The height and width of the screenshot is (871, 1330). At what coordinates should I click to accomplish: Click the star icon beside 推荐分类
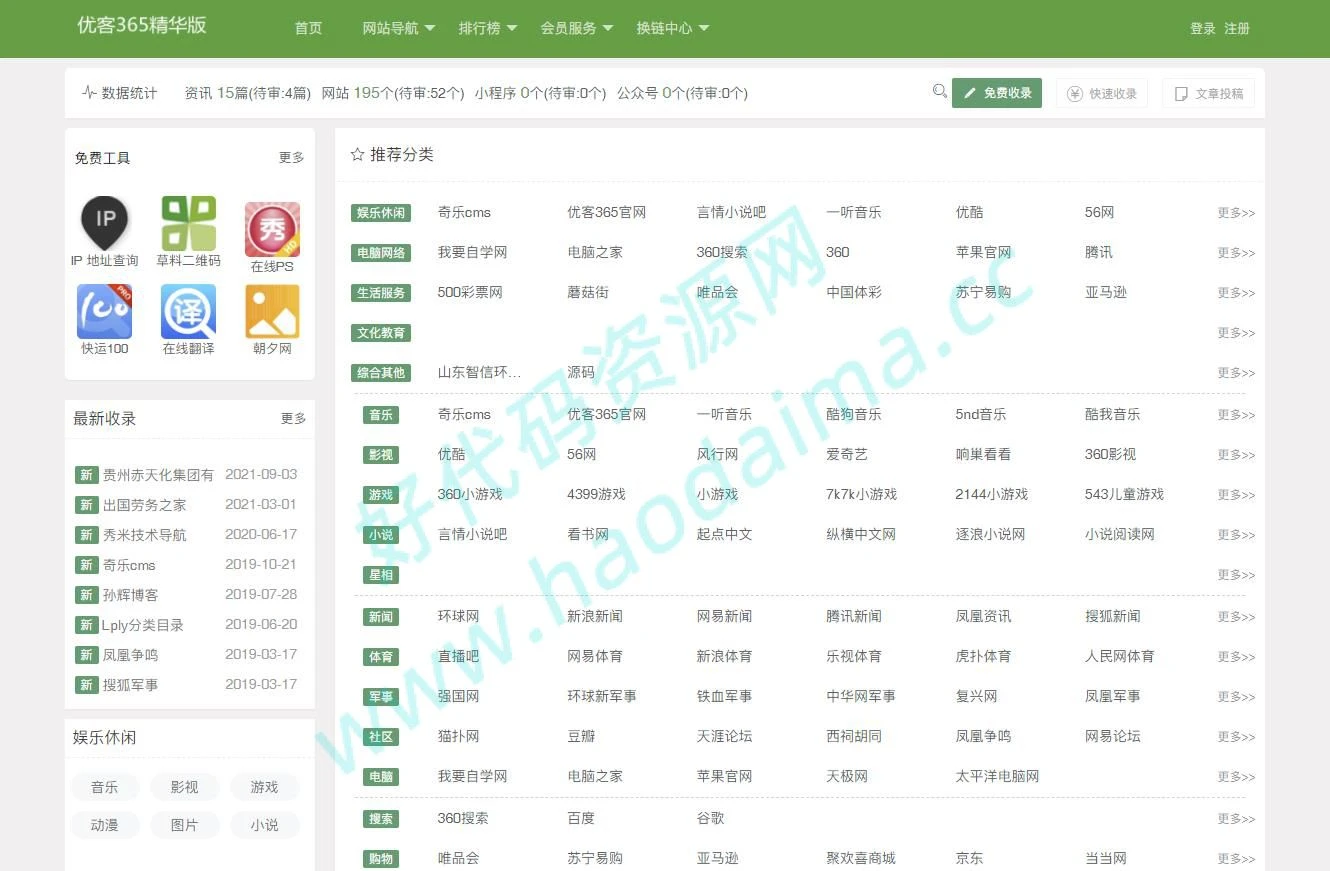pos(357,155)
